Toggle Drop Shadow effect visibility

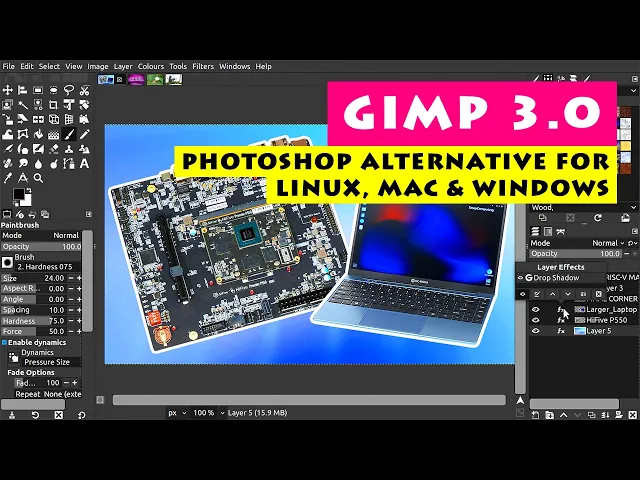[x=520, y=278]
